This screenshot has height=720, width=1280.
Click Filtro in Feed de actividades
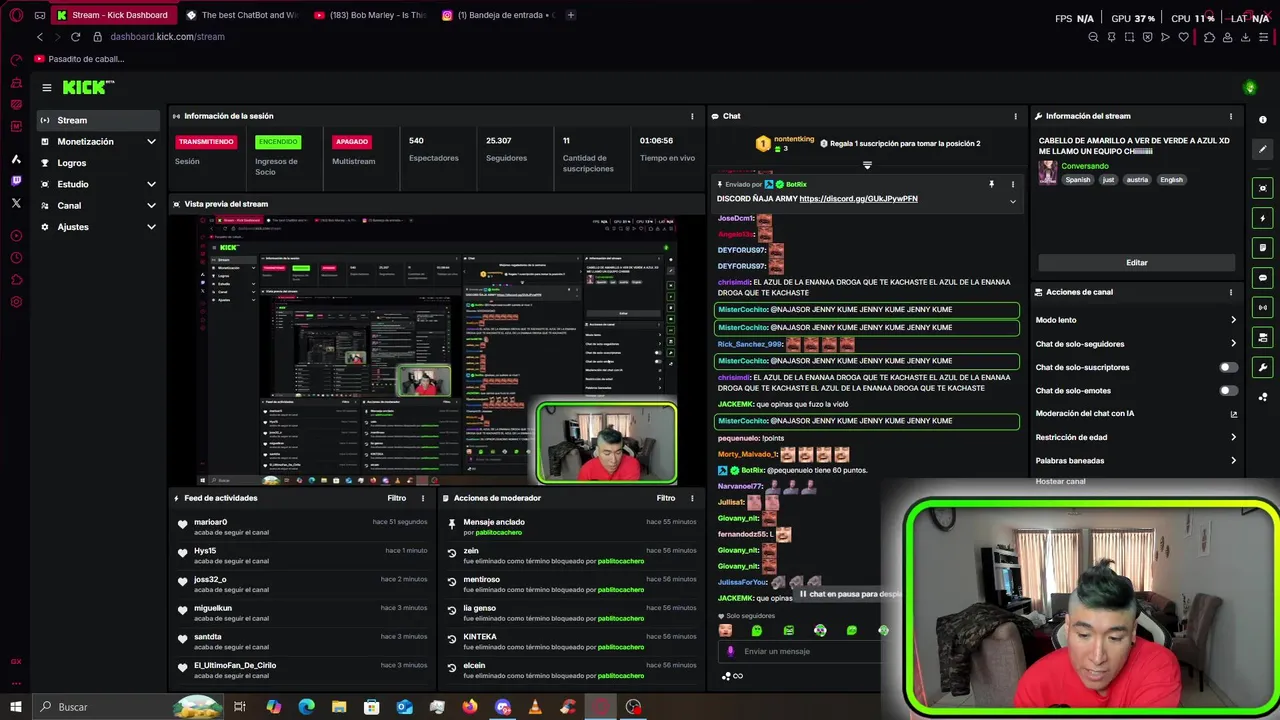(396, 498)
